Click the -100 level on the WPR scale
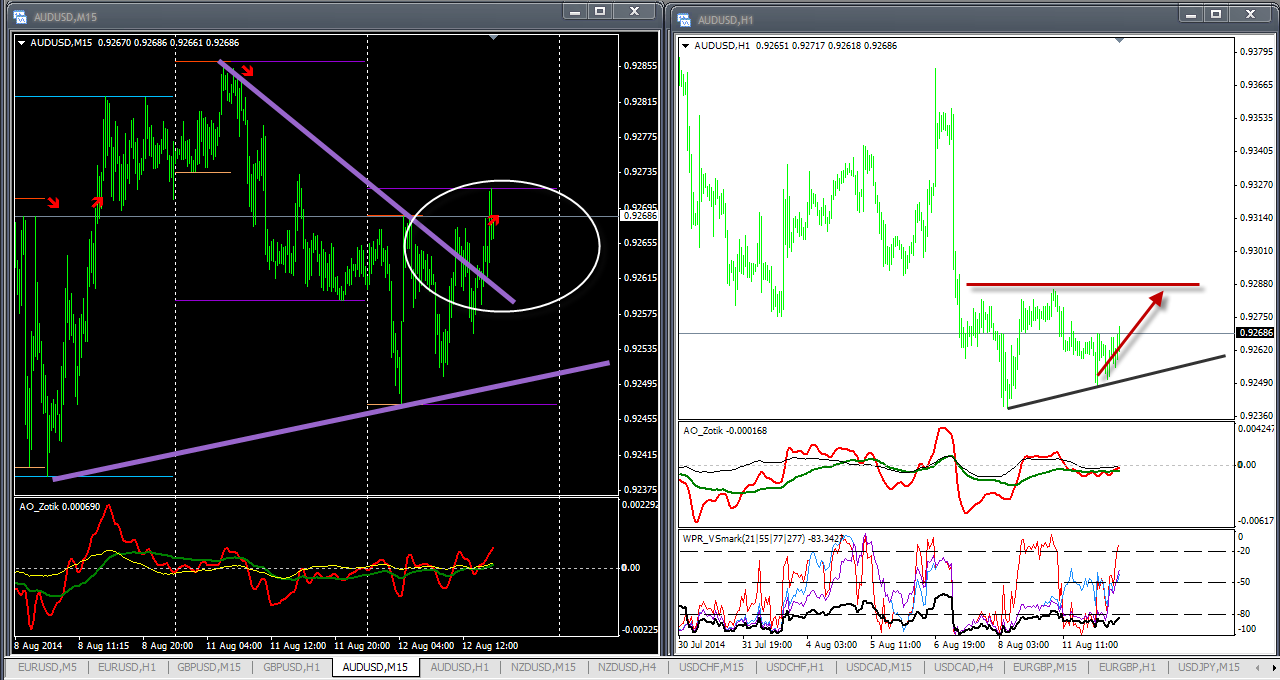1280x680 pixels. pyautogui.click(x=1246, y=629)
